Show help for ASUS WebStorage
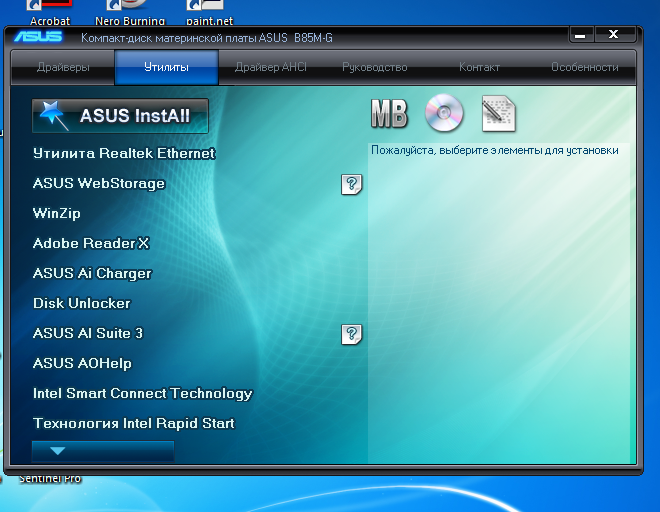This screenshot has width=660, height=512. tap(351, 184)
